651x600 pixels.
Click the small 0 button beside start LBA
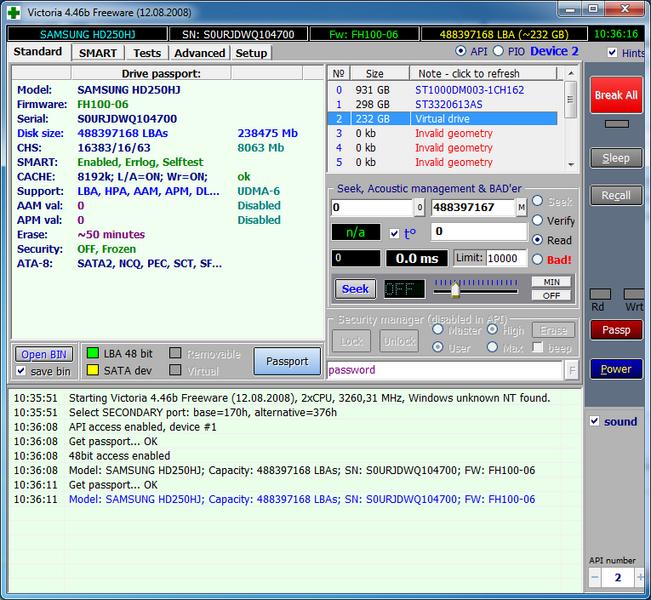pos(419,207)
